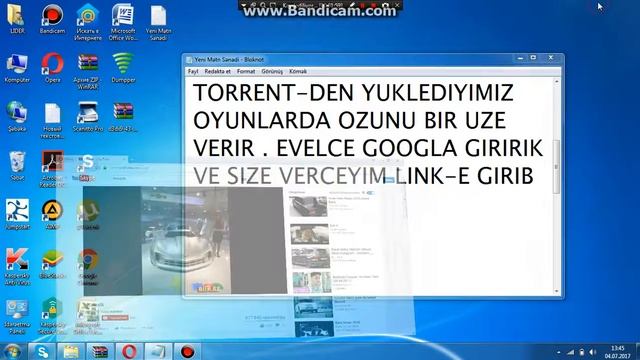The width and height of the screenshot is (640, 360).
Task: Launch Scanitto Pro desktop shortcut
Action: (x=88, y=117)
